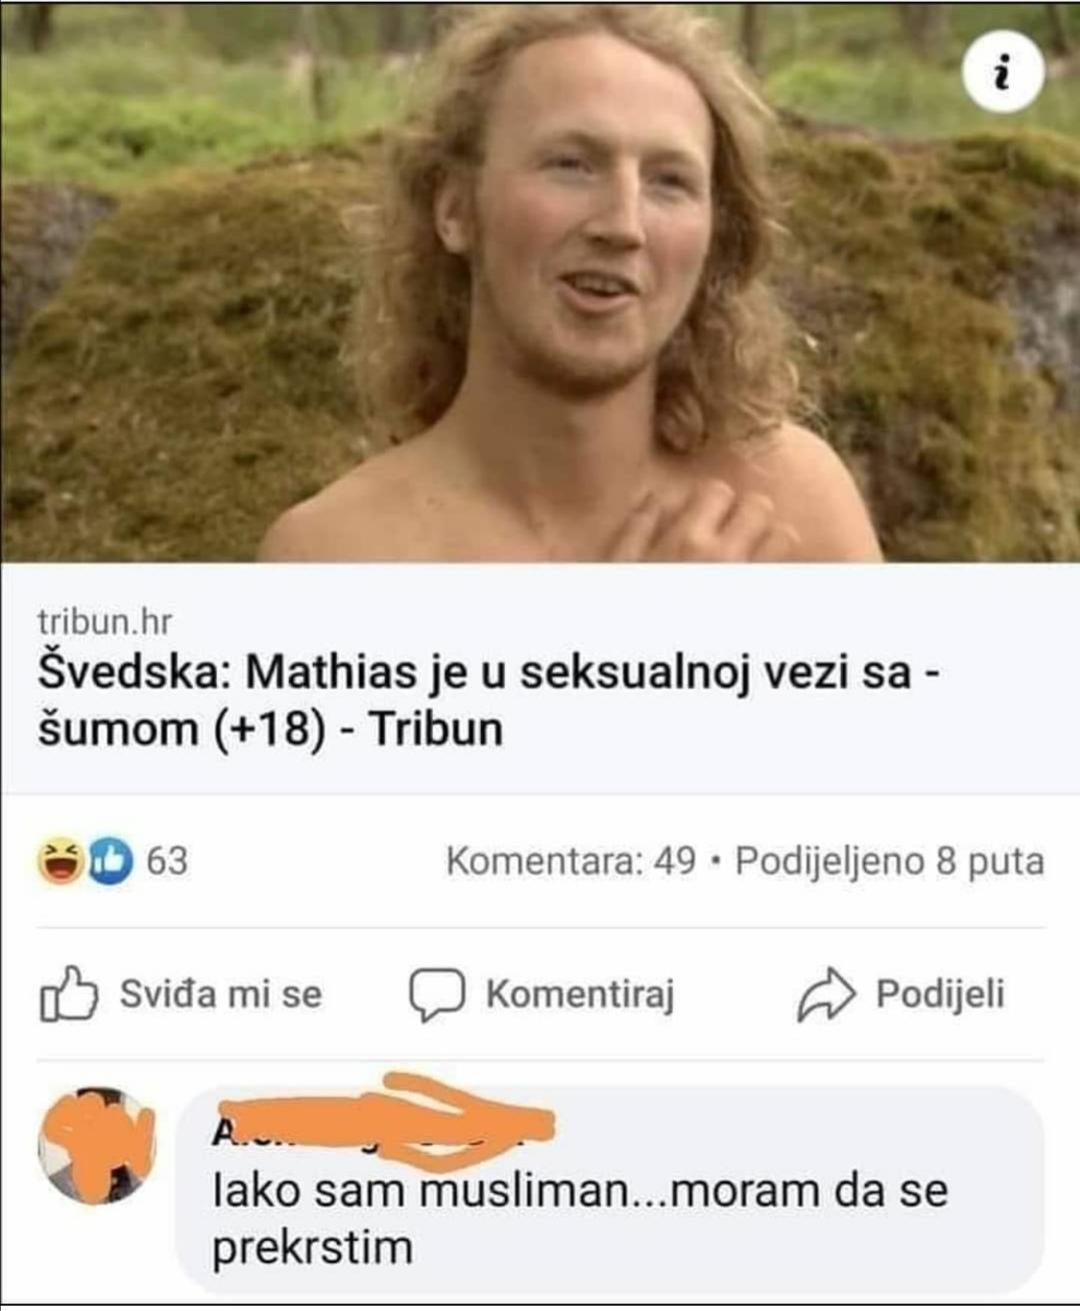Image resolution: width=1080 pixels, height=1311 pixels.
Task: Open the article preview photo
Action: coord(540,281)
